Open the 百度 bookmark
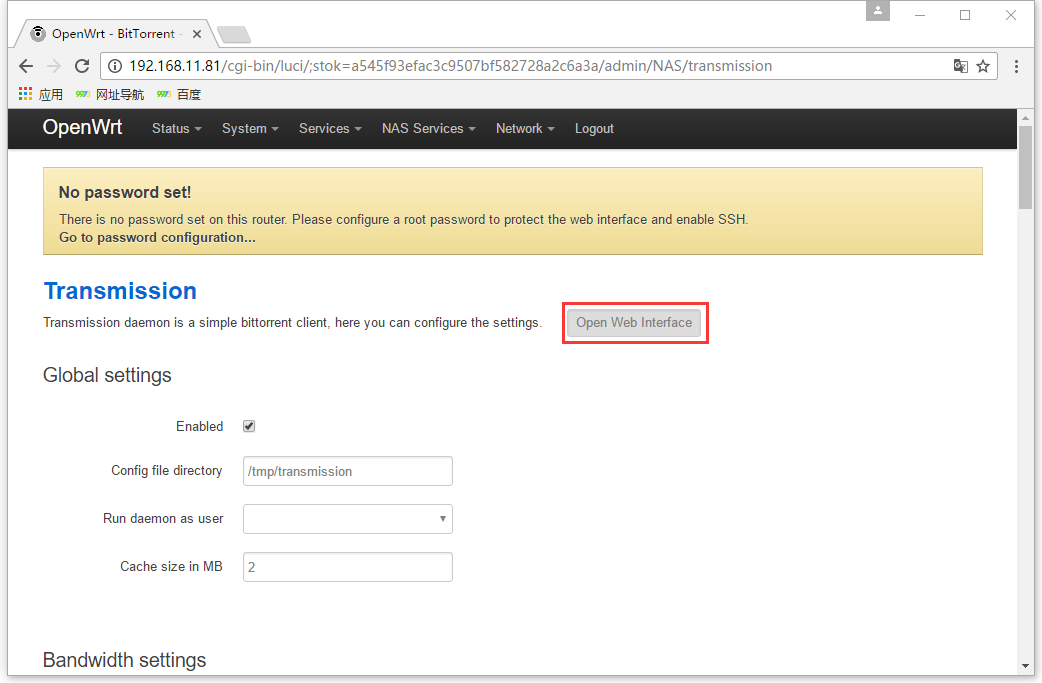The height and width of the screenshot is (683, 1042). (179, 94)
